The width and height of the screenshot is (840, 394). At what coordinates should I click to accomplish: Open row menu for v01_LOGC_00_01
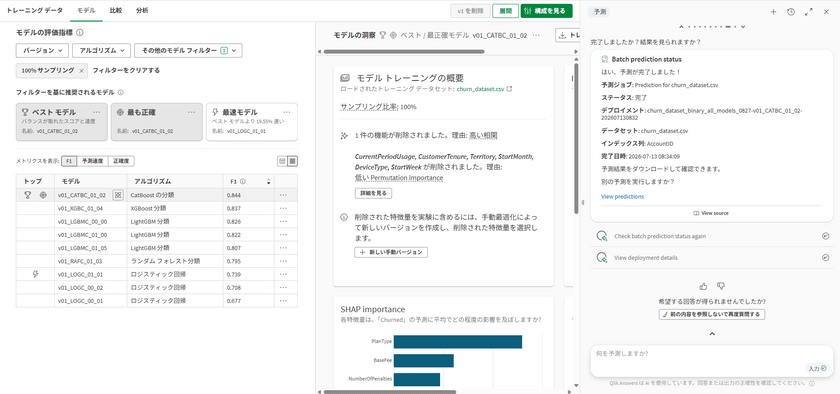[283, 301]
